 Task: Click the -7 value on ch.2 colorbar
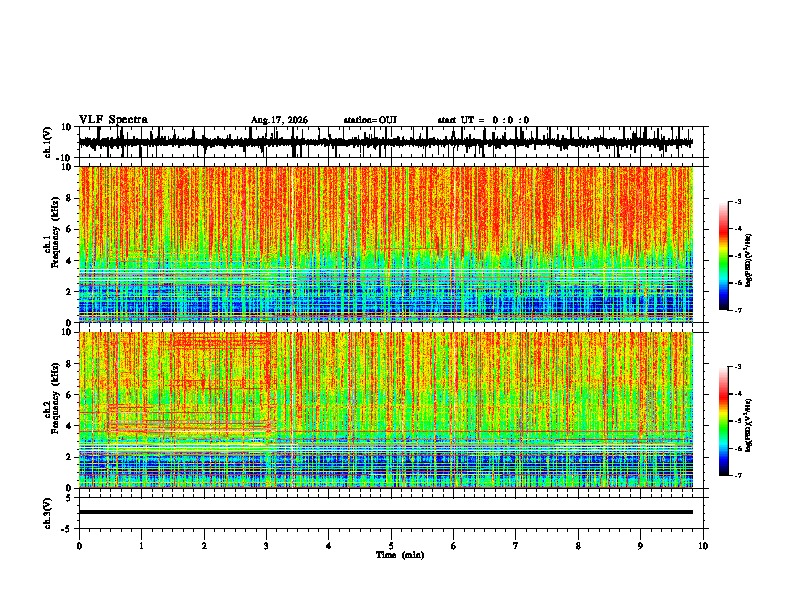pos(737,476)
